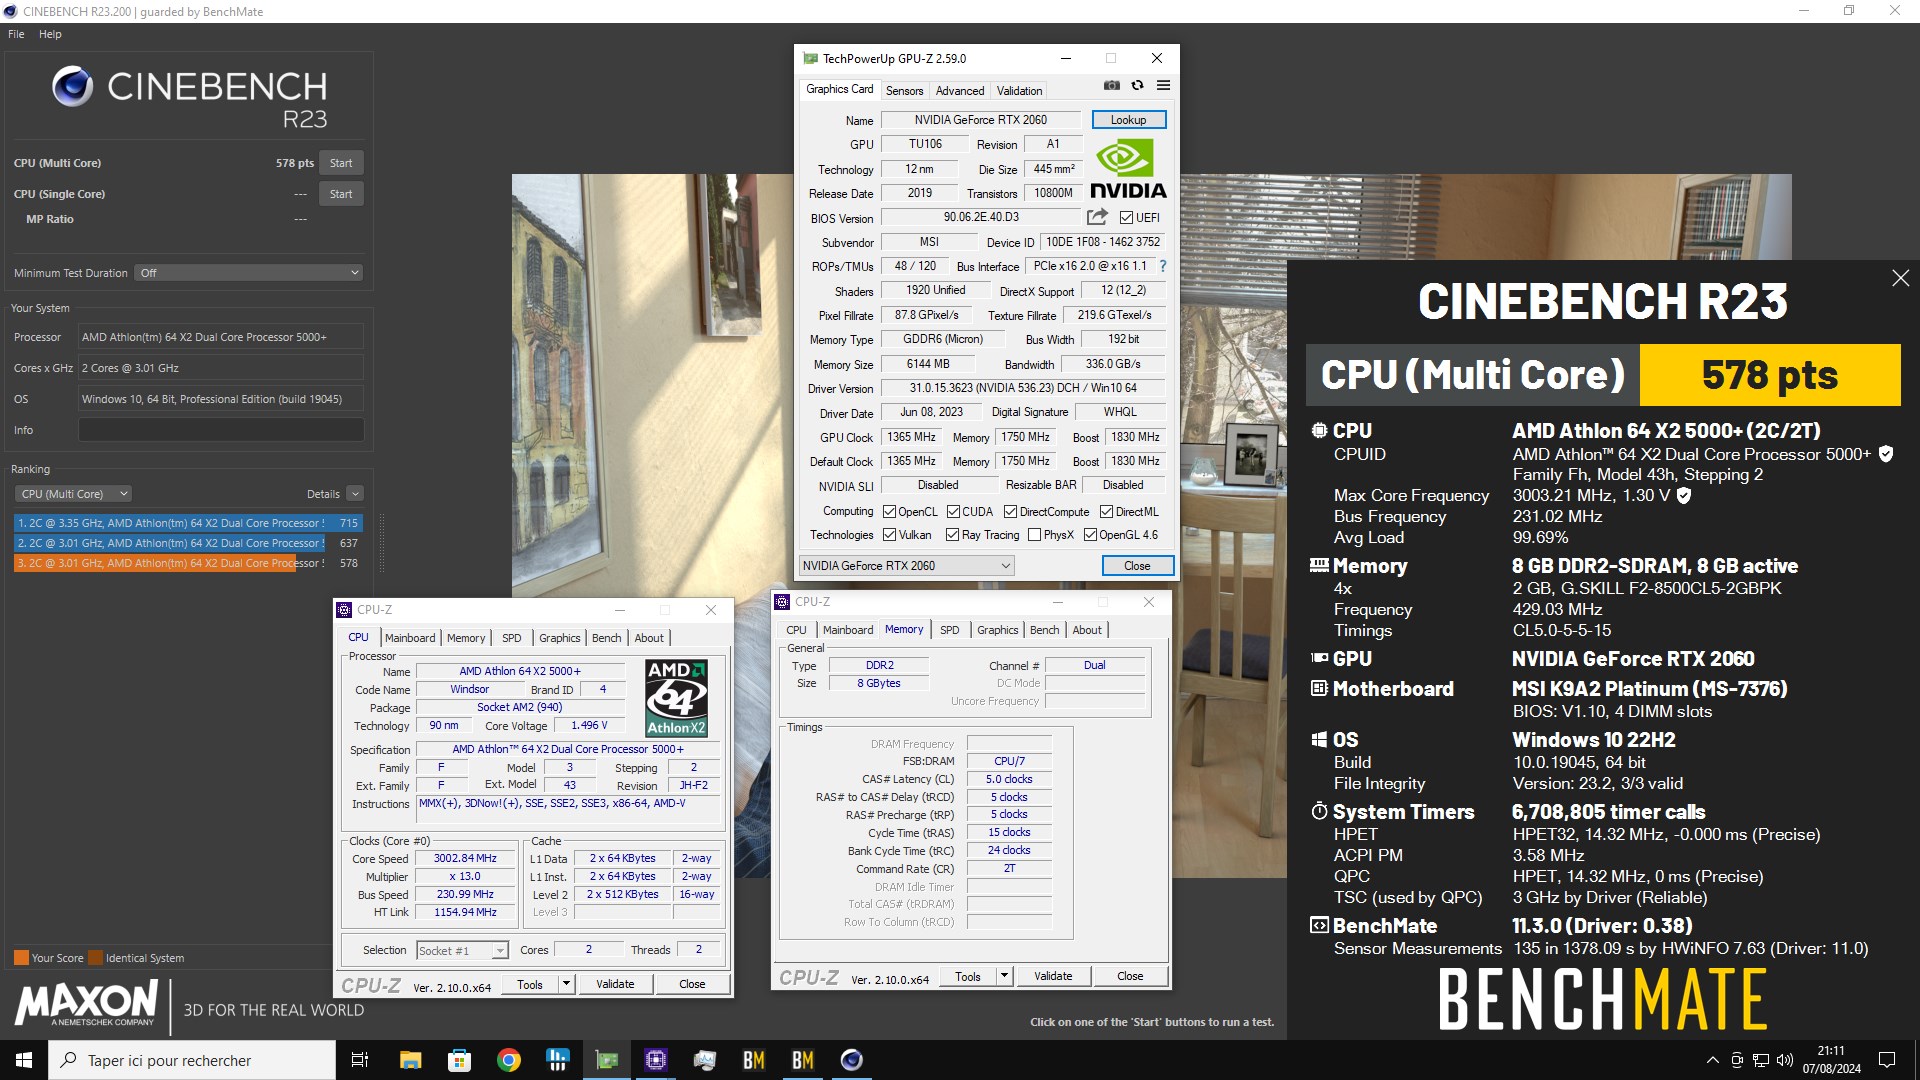Open GPU-Z hamburger menu
1920x1080 pixels.
1163,86
